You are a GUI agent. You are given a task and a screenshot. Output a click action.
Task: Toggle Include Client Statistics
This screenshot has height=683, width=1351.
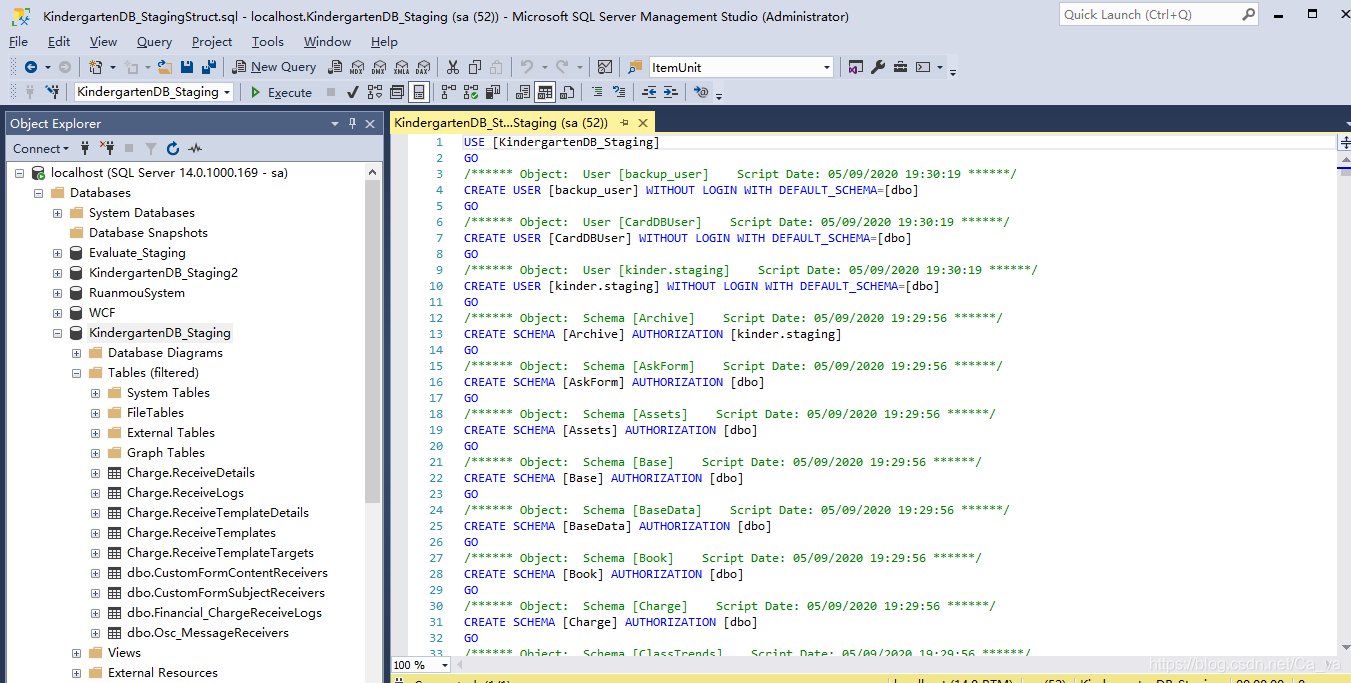[492, 92]
